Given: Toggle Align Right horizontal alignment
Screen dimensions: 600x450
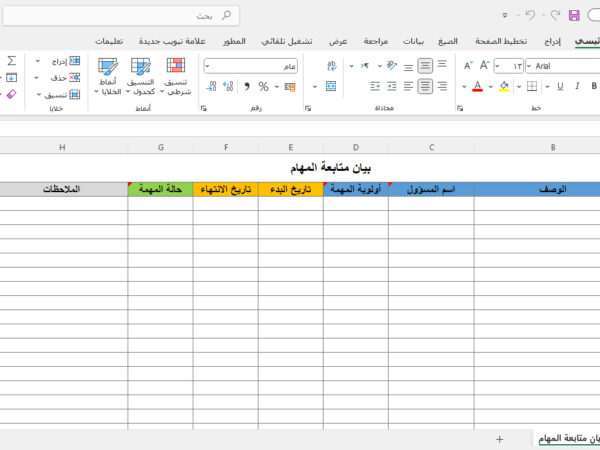Looking at the screenshot, I should [442, 86].
